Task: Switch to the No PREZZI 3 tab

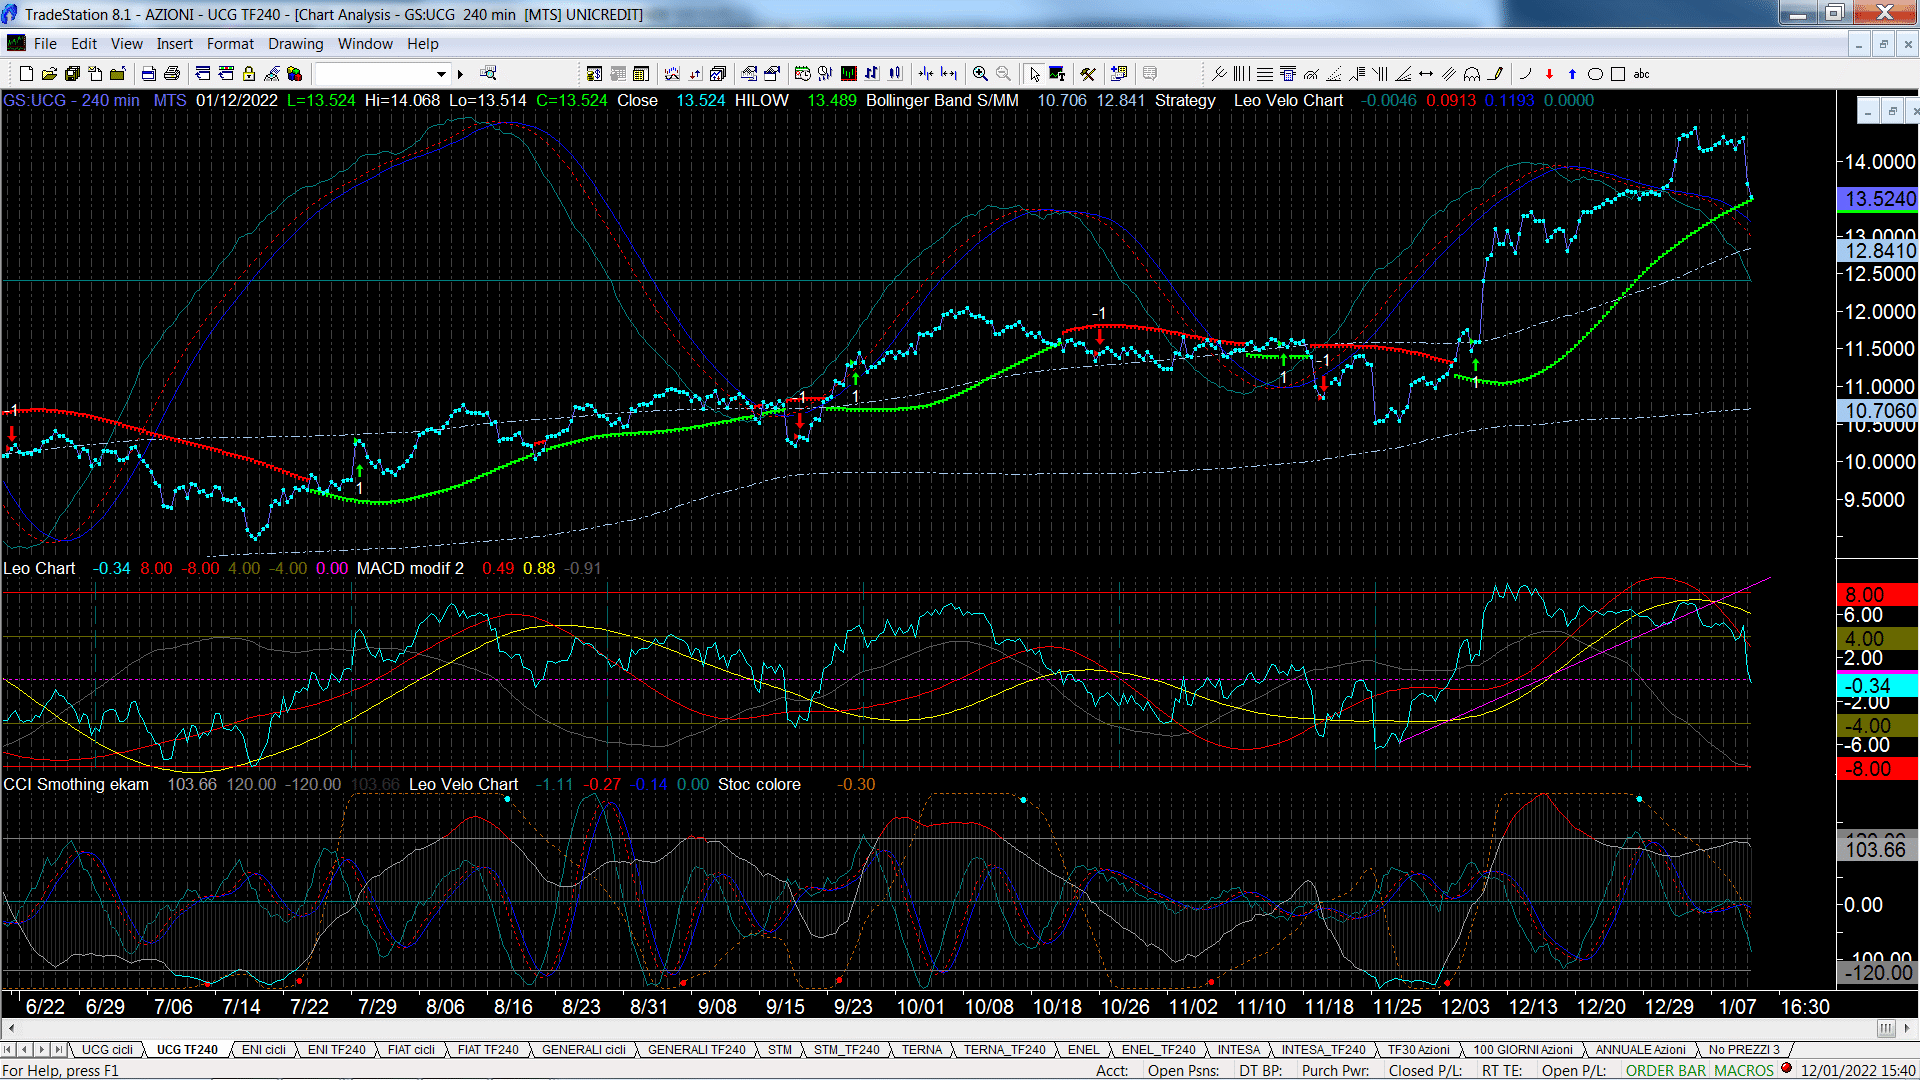Action: (1744, 1049)
